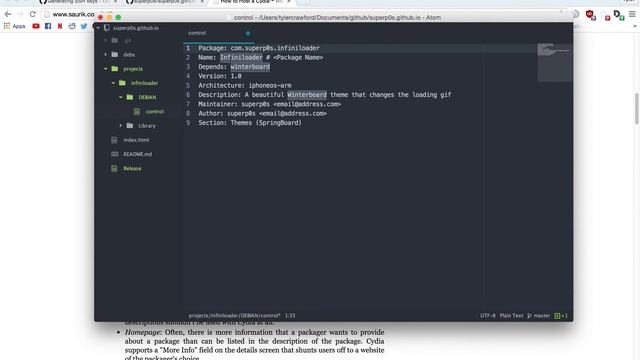
Task: Close the Generating SSH keys Chrome tab
Action: click(115, 2)
